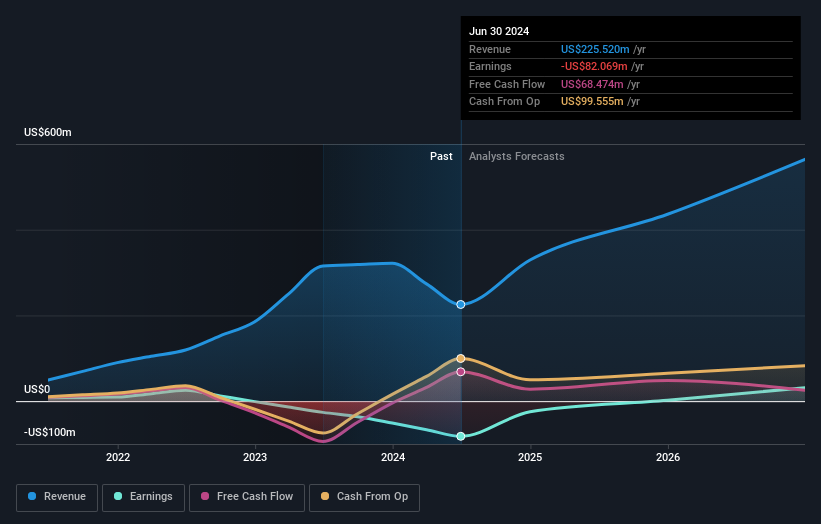
Task: Click the 2022 x-axis label
Action: 118,458
